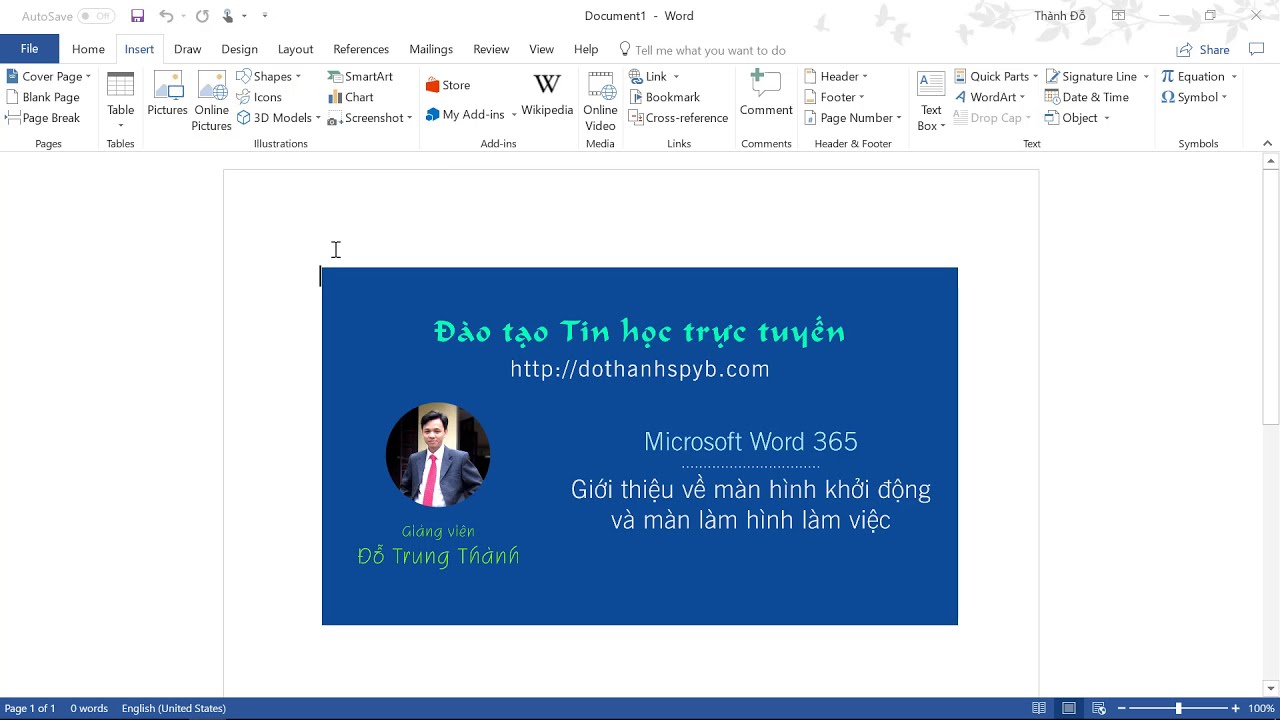Expand the Shapes dropdown
This screenshot has width=1280, height=720.
[x=270, y=77]
